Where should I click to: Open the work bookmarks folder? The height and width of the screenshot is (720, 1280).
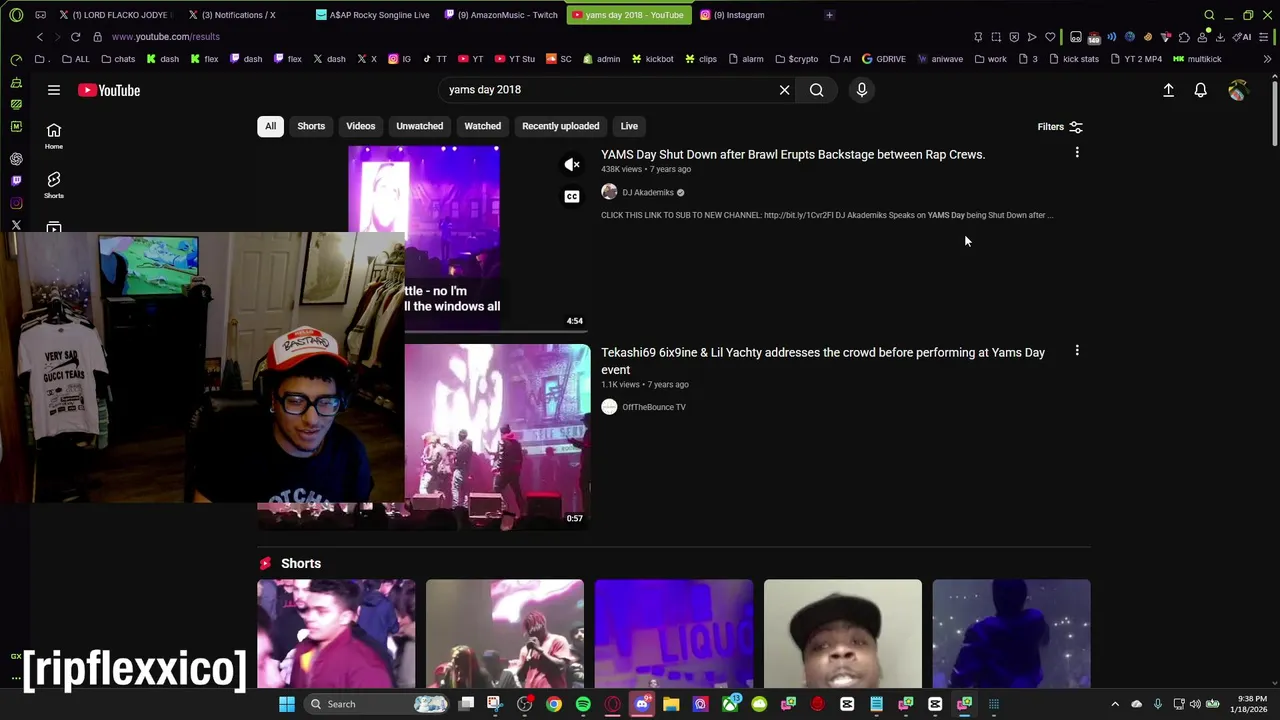990,59
